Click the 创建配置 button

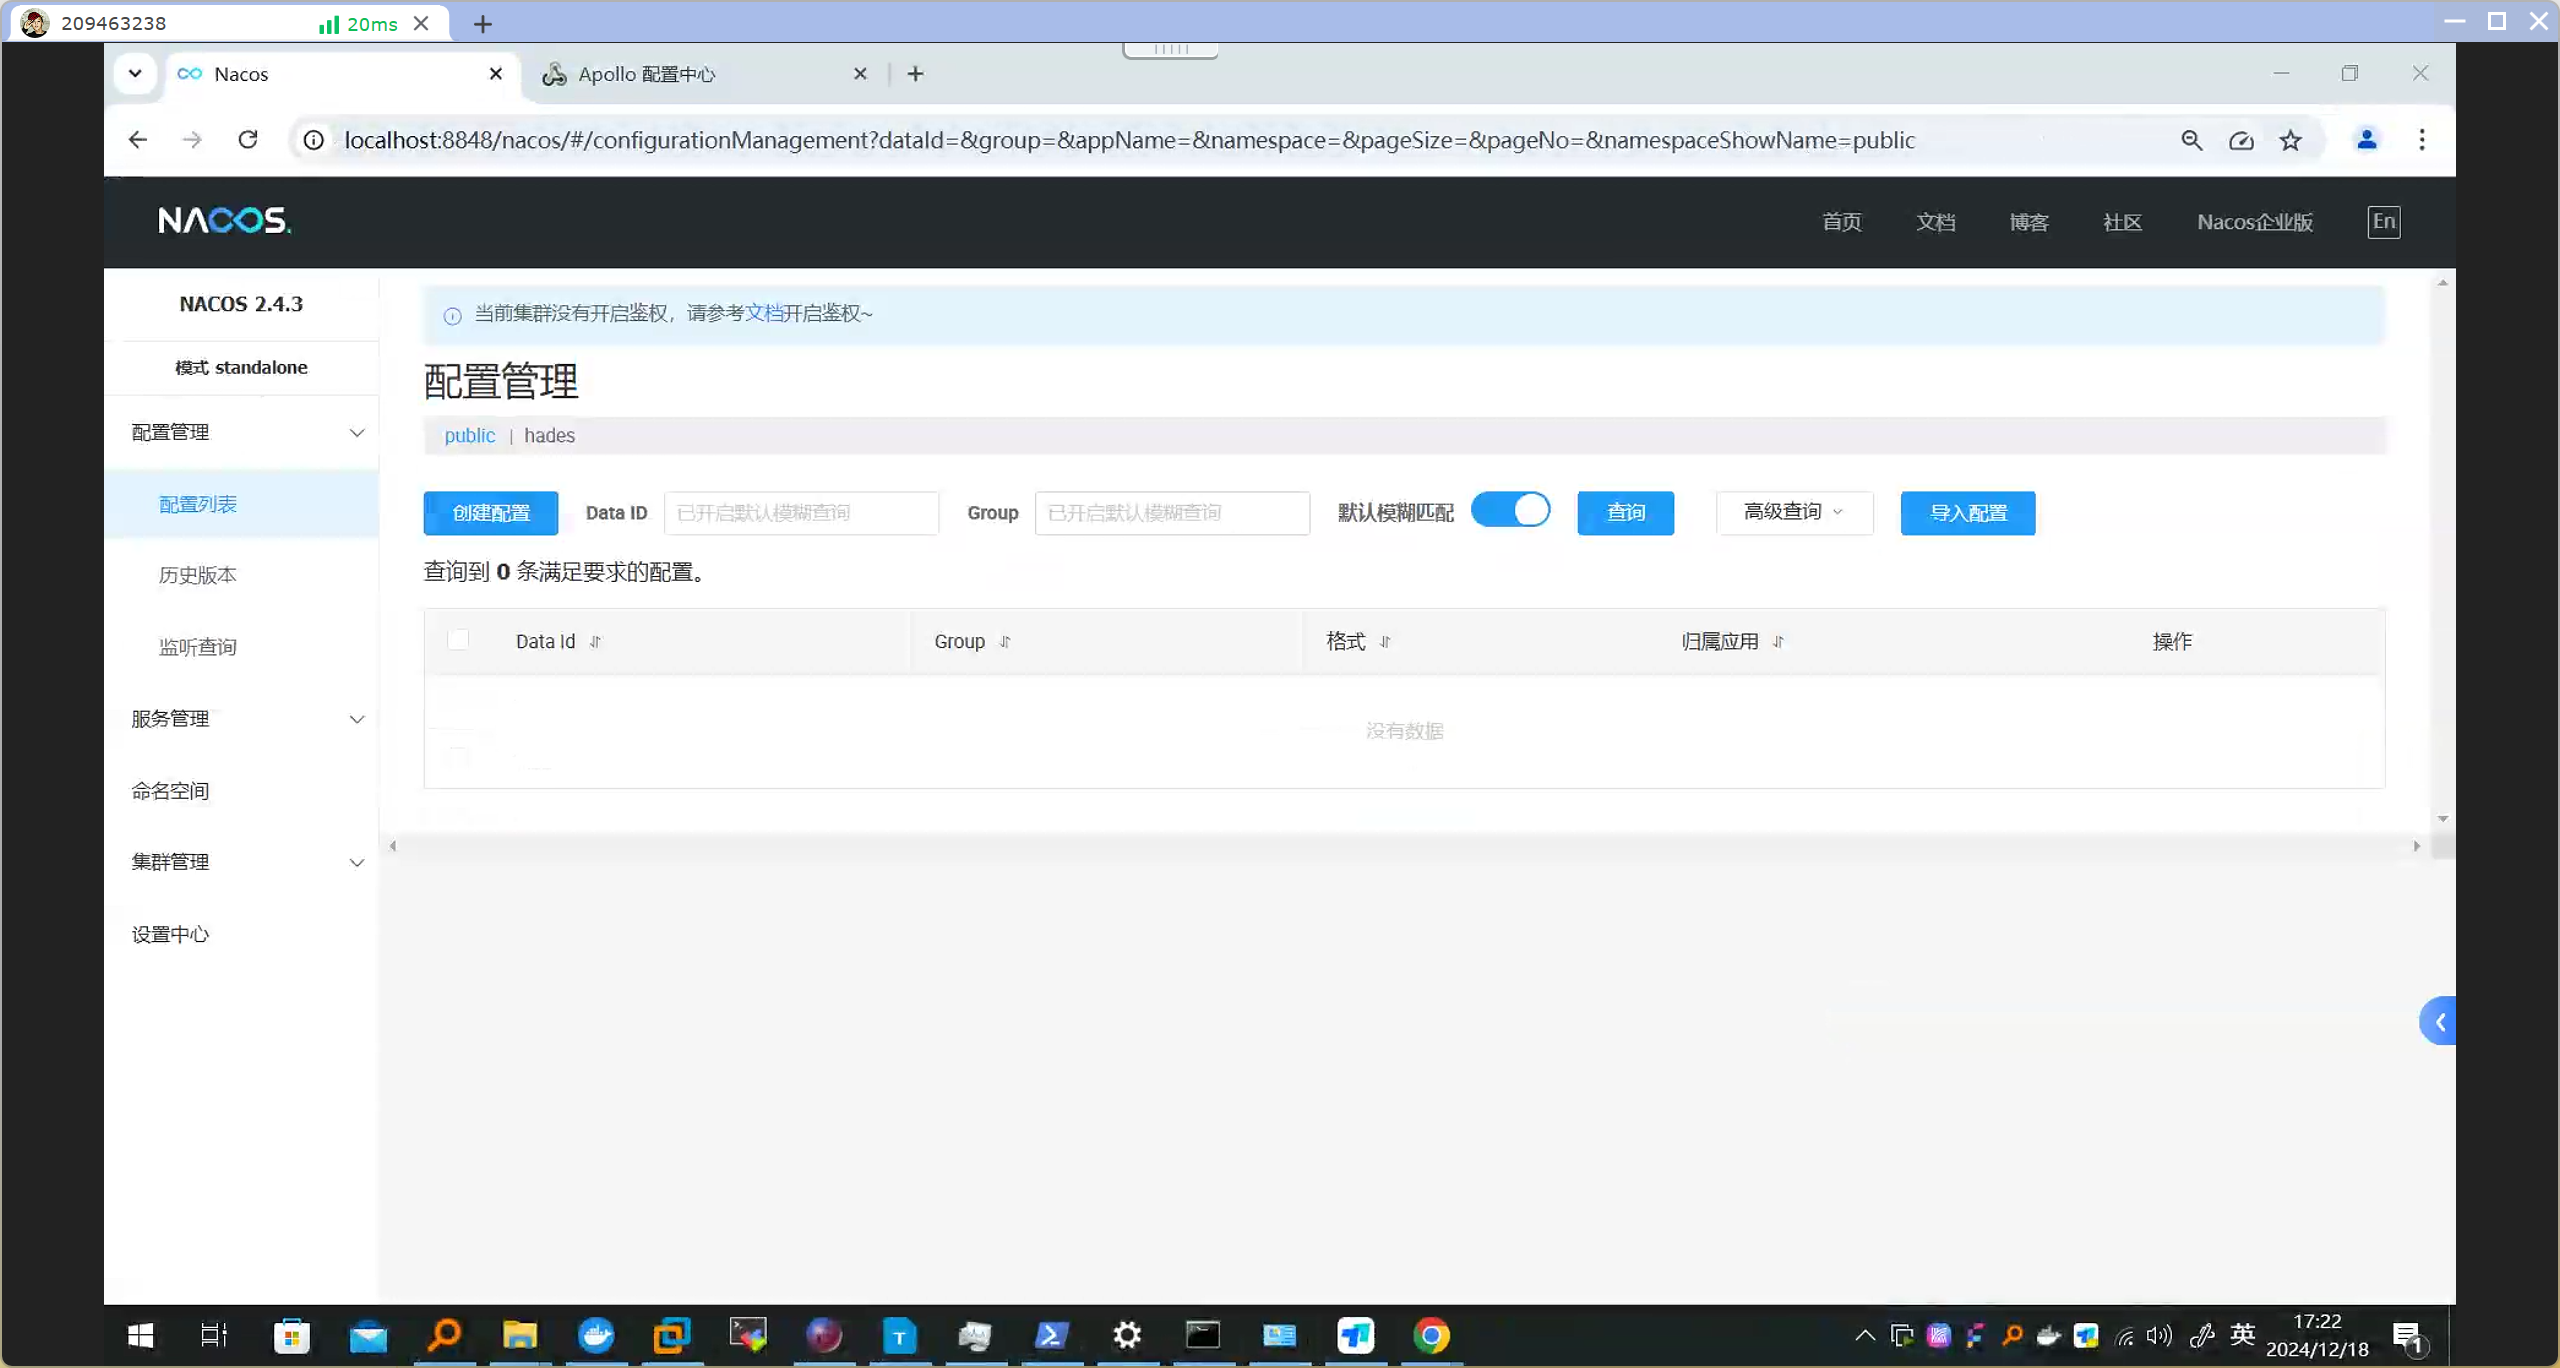[x=491, y=513]
